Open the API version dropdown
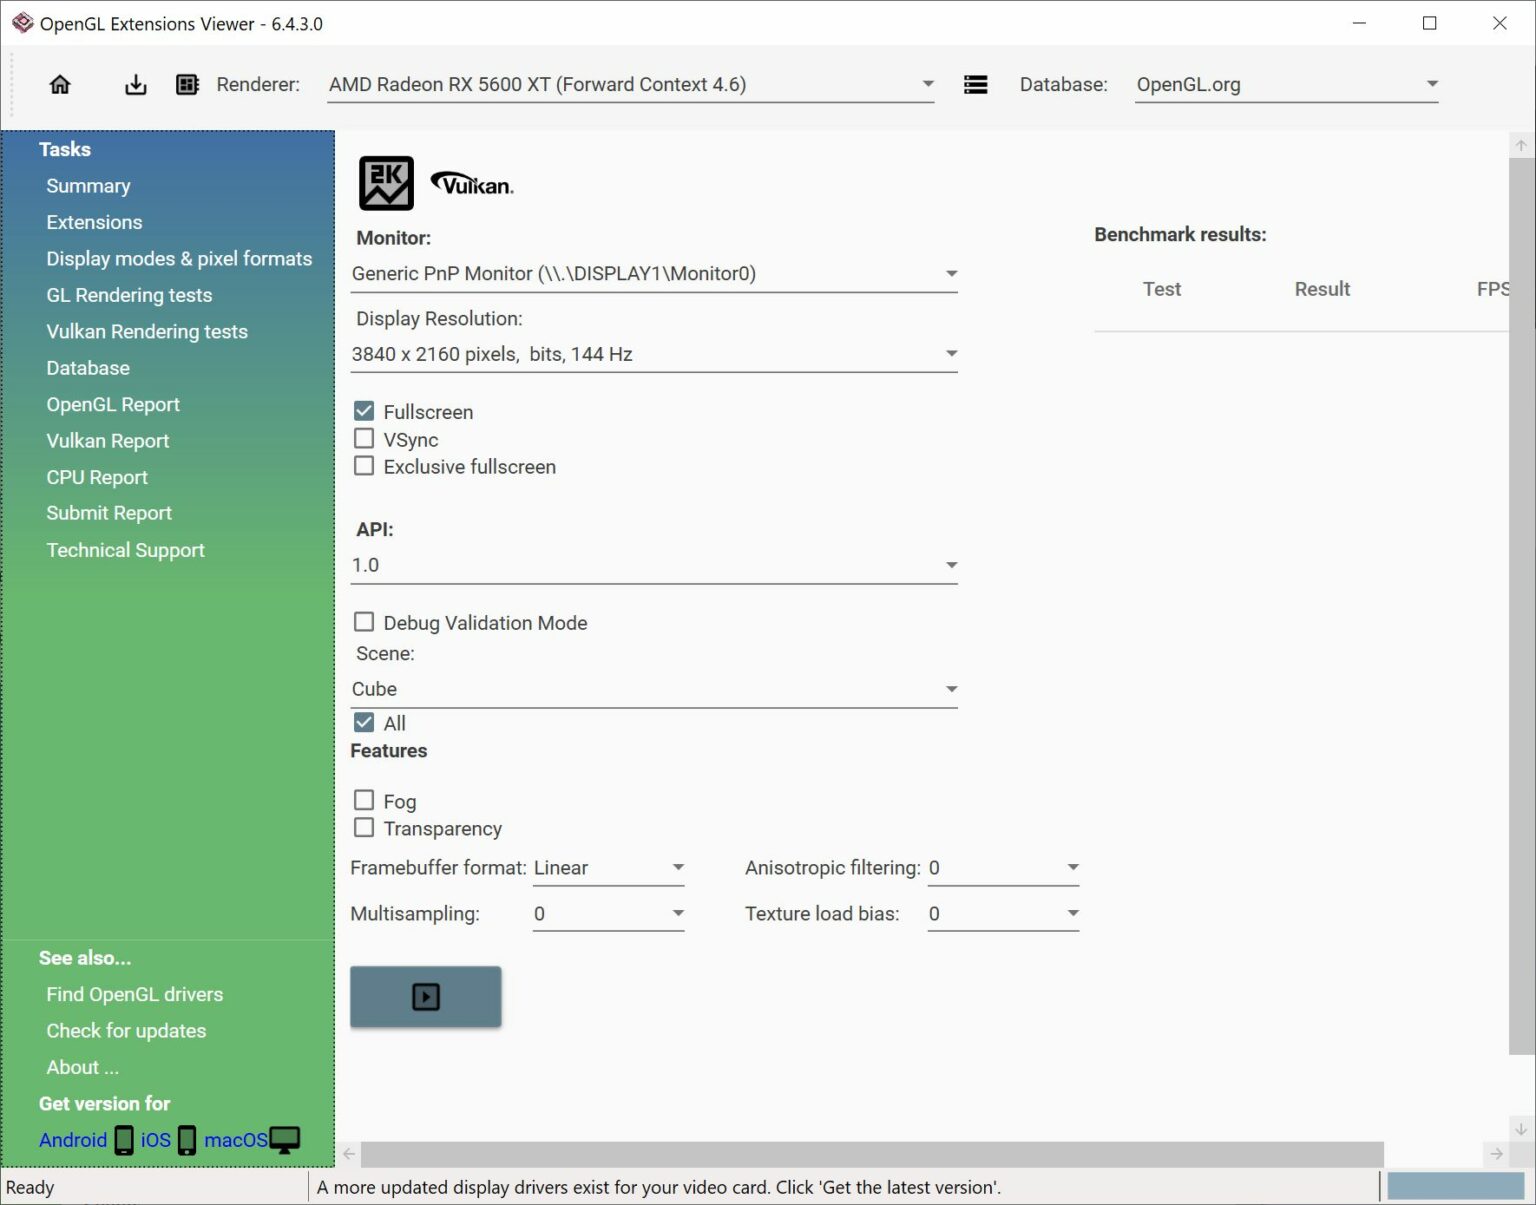Image resolution: width=1536 pixels, height=1205 pixels. coord(654,566)
